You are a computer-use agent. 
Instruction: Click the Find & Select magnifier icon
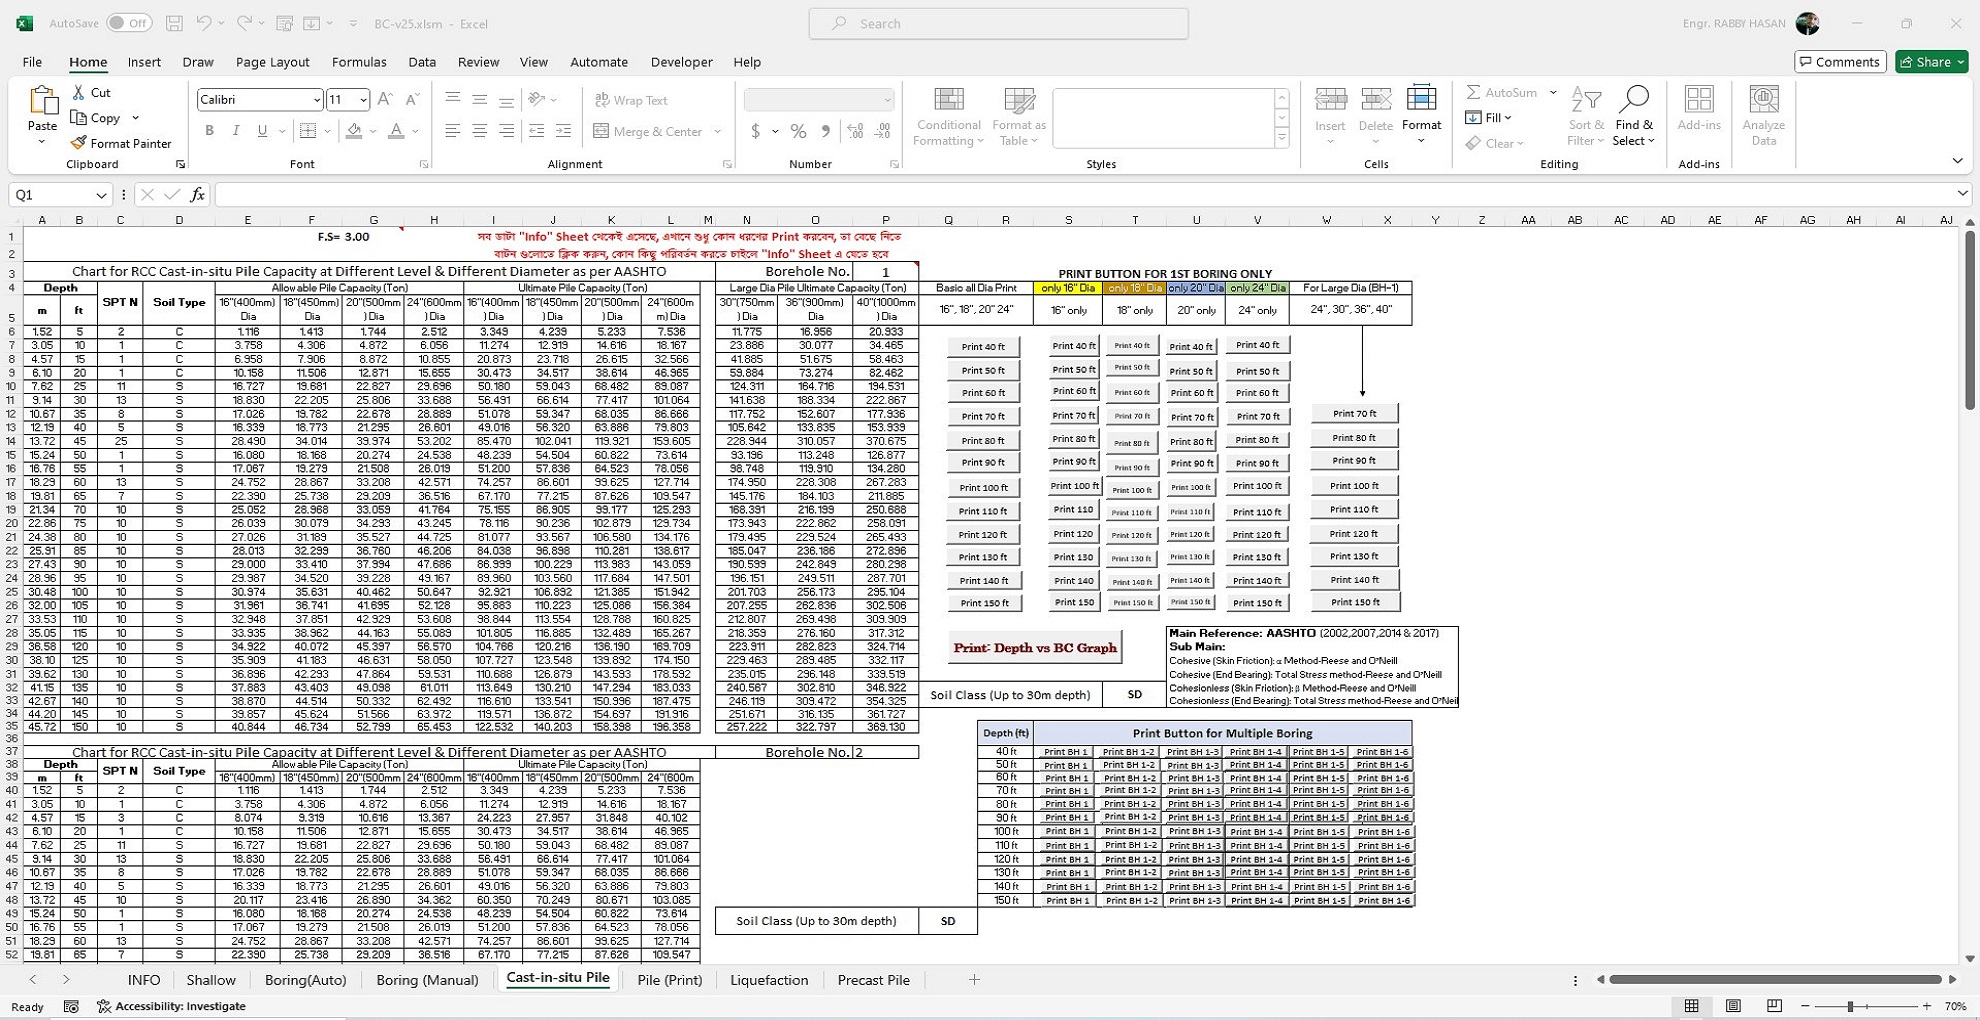click(1633, 100)
